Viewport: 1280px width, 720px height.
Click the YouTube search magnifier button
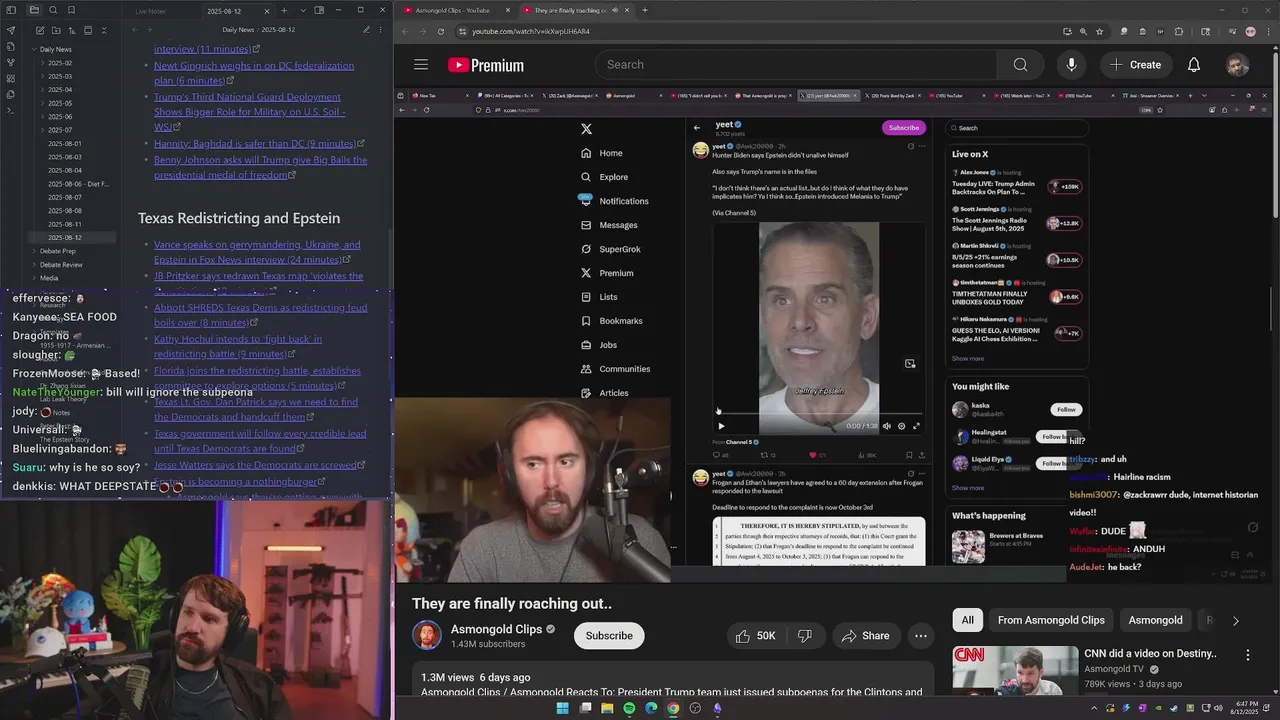(1020, 65)
